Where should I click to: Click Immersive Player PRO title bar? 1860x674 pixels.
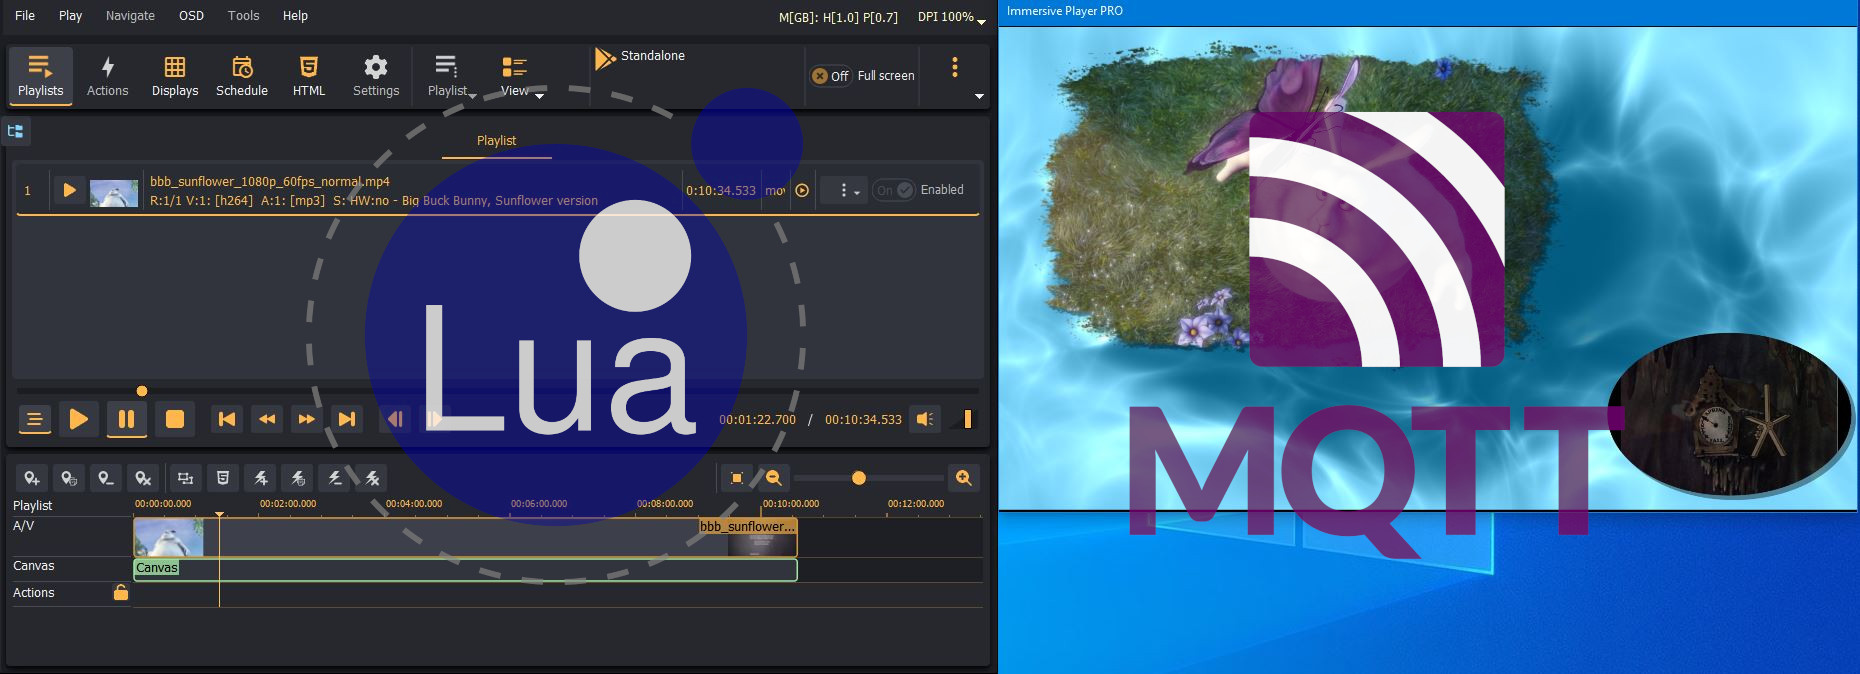(1428, 11)
